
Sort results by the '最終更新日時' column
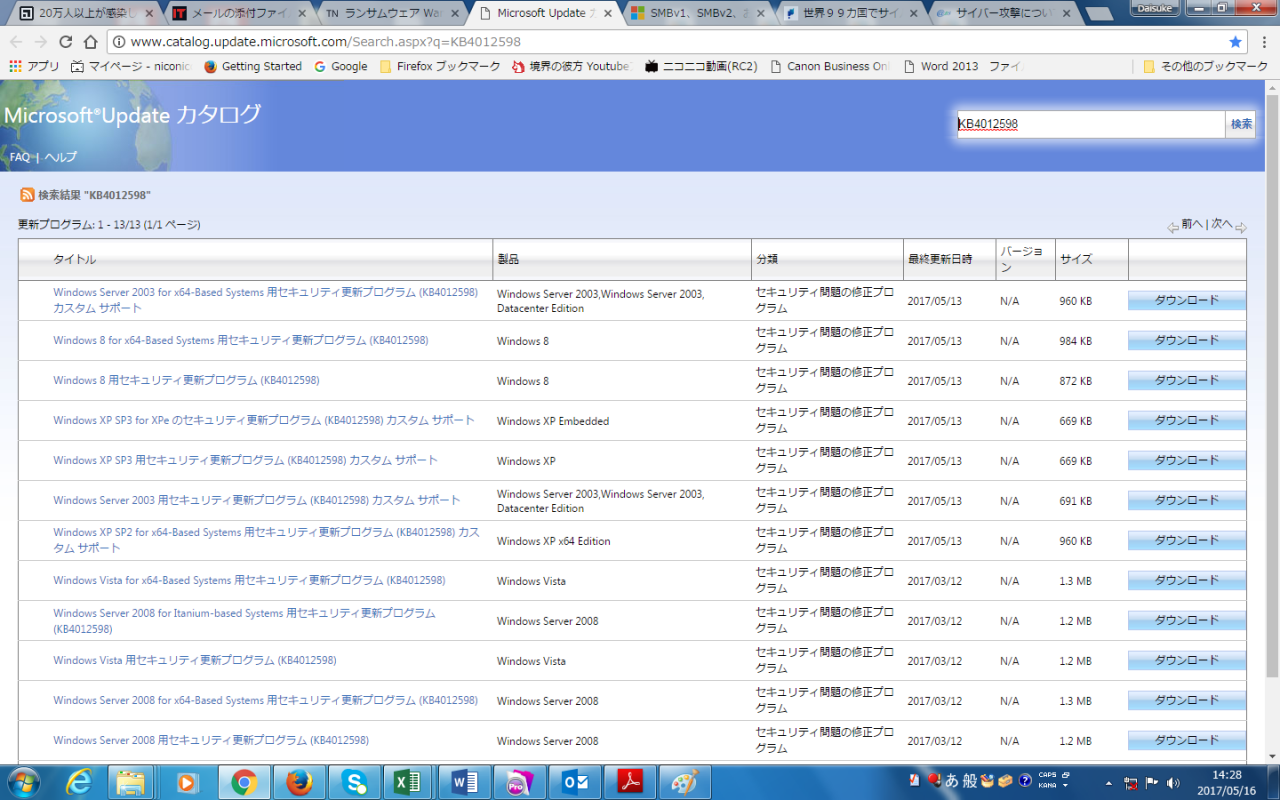point(939,259)
